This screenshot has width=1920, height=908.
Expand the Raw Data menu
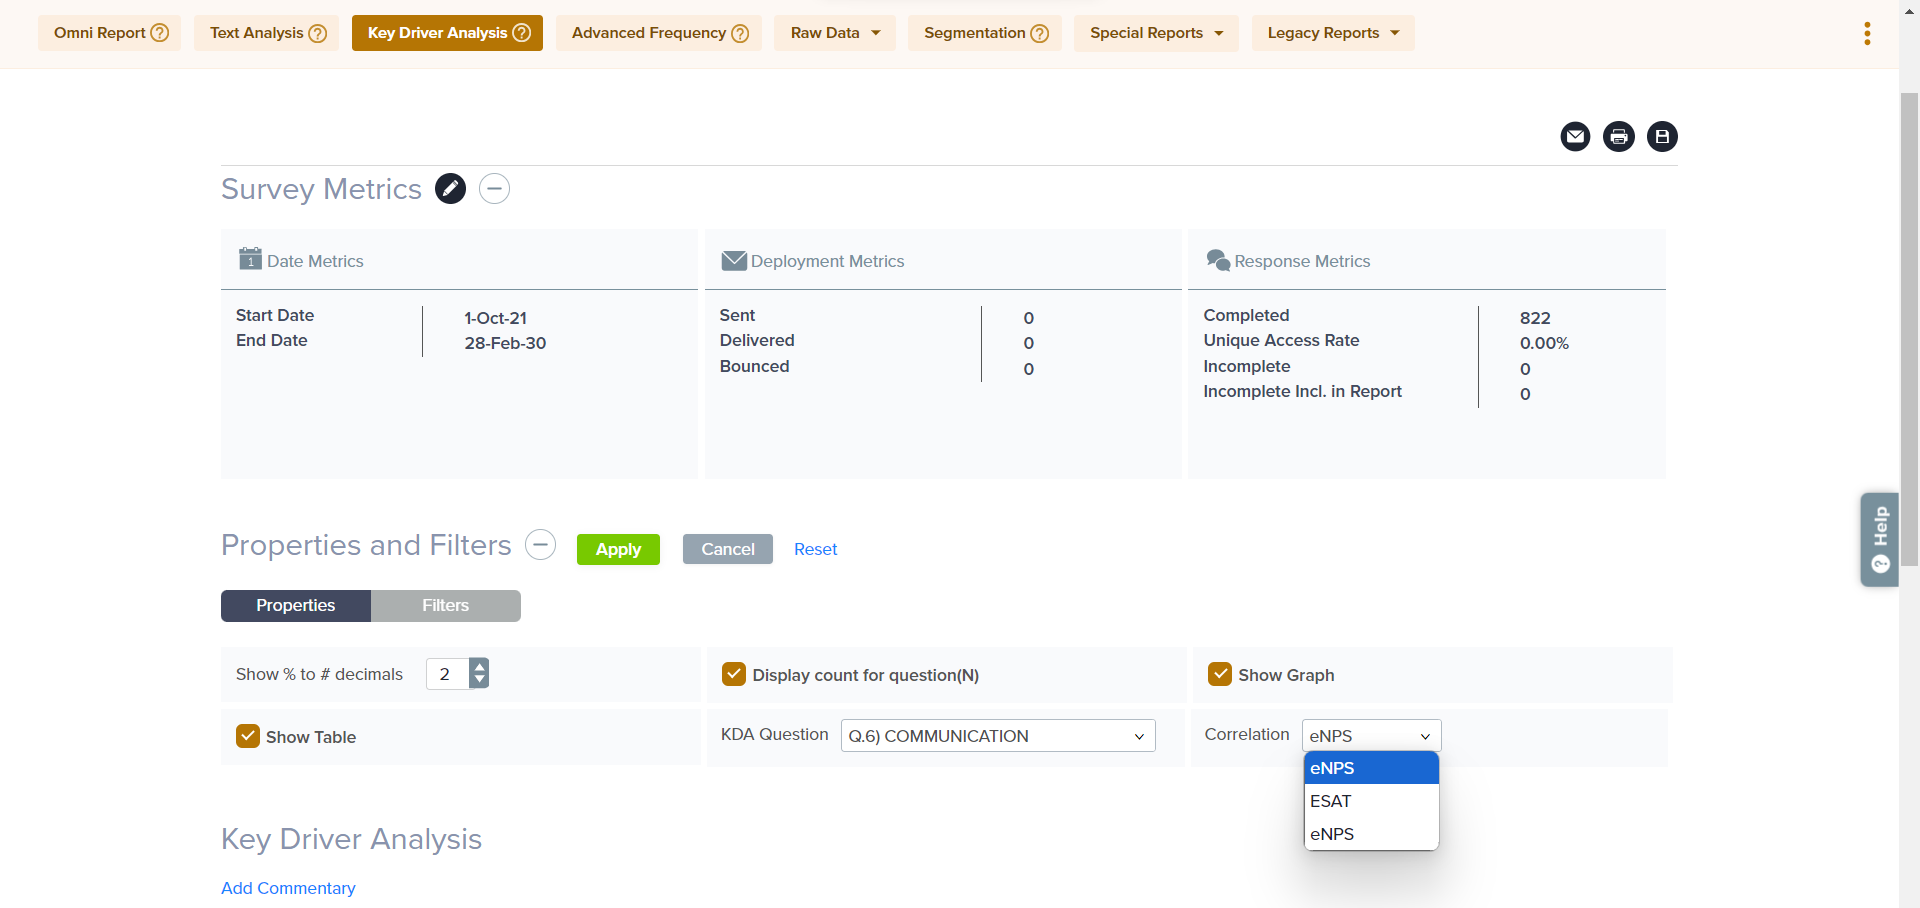coord(834,33)
